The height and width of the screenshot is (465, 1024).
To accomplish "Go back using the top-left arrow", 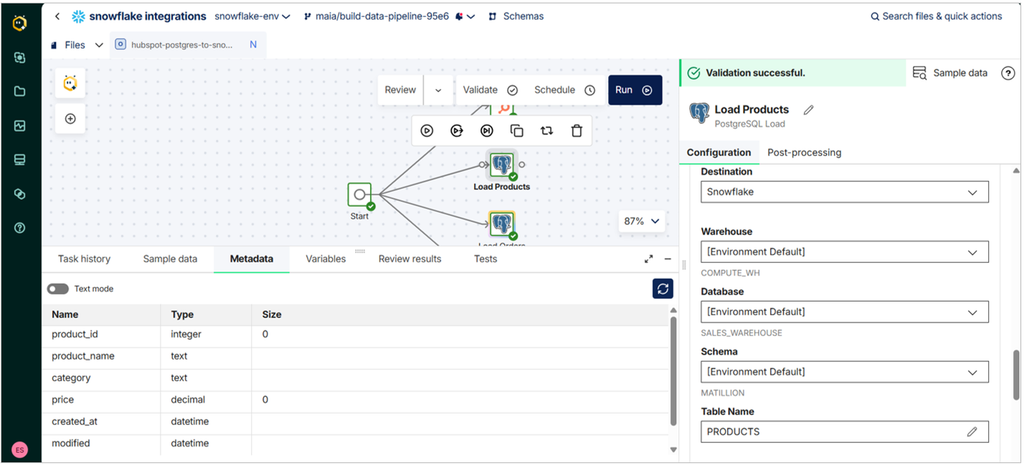I will tap(57, 16).
